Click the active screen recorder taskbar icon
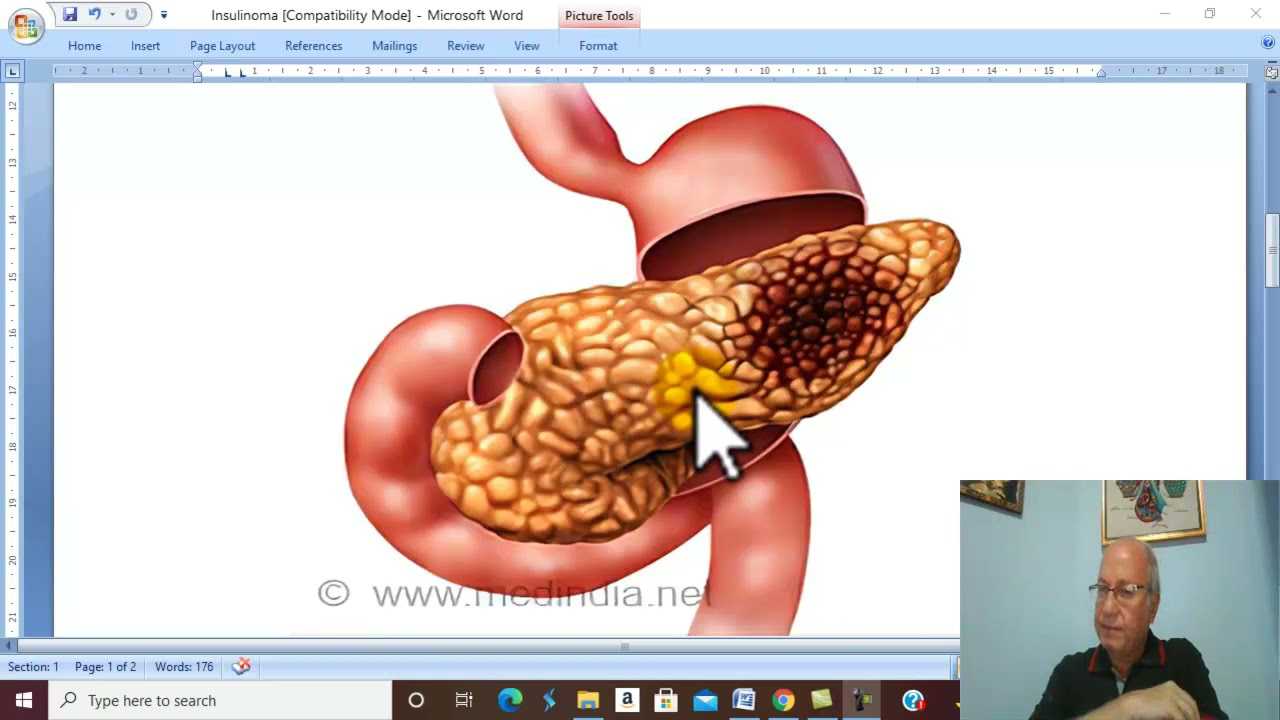This screenshot has height=720, width=1280. pyautogui.click(x=863, y=700)
